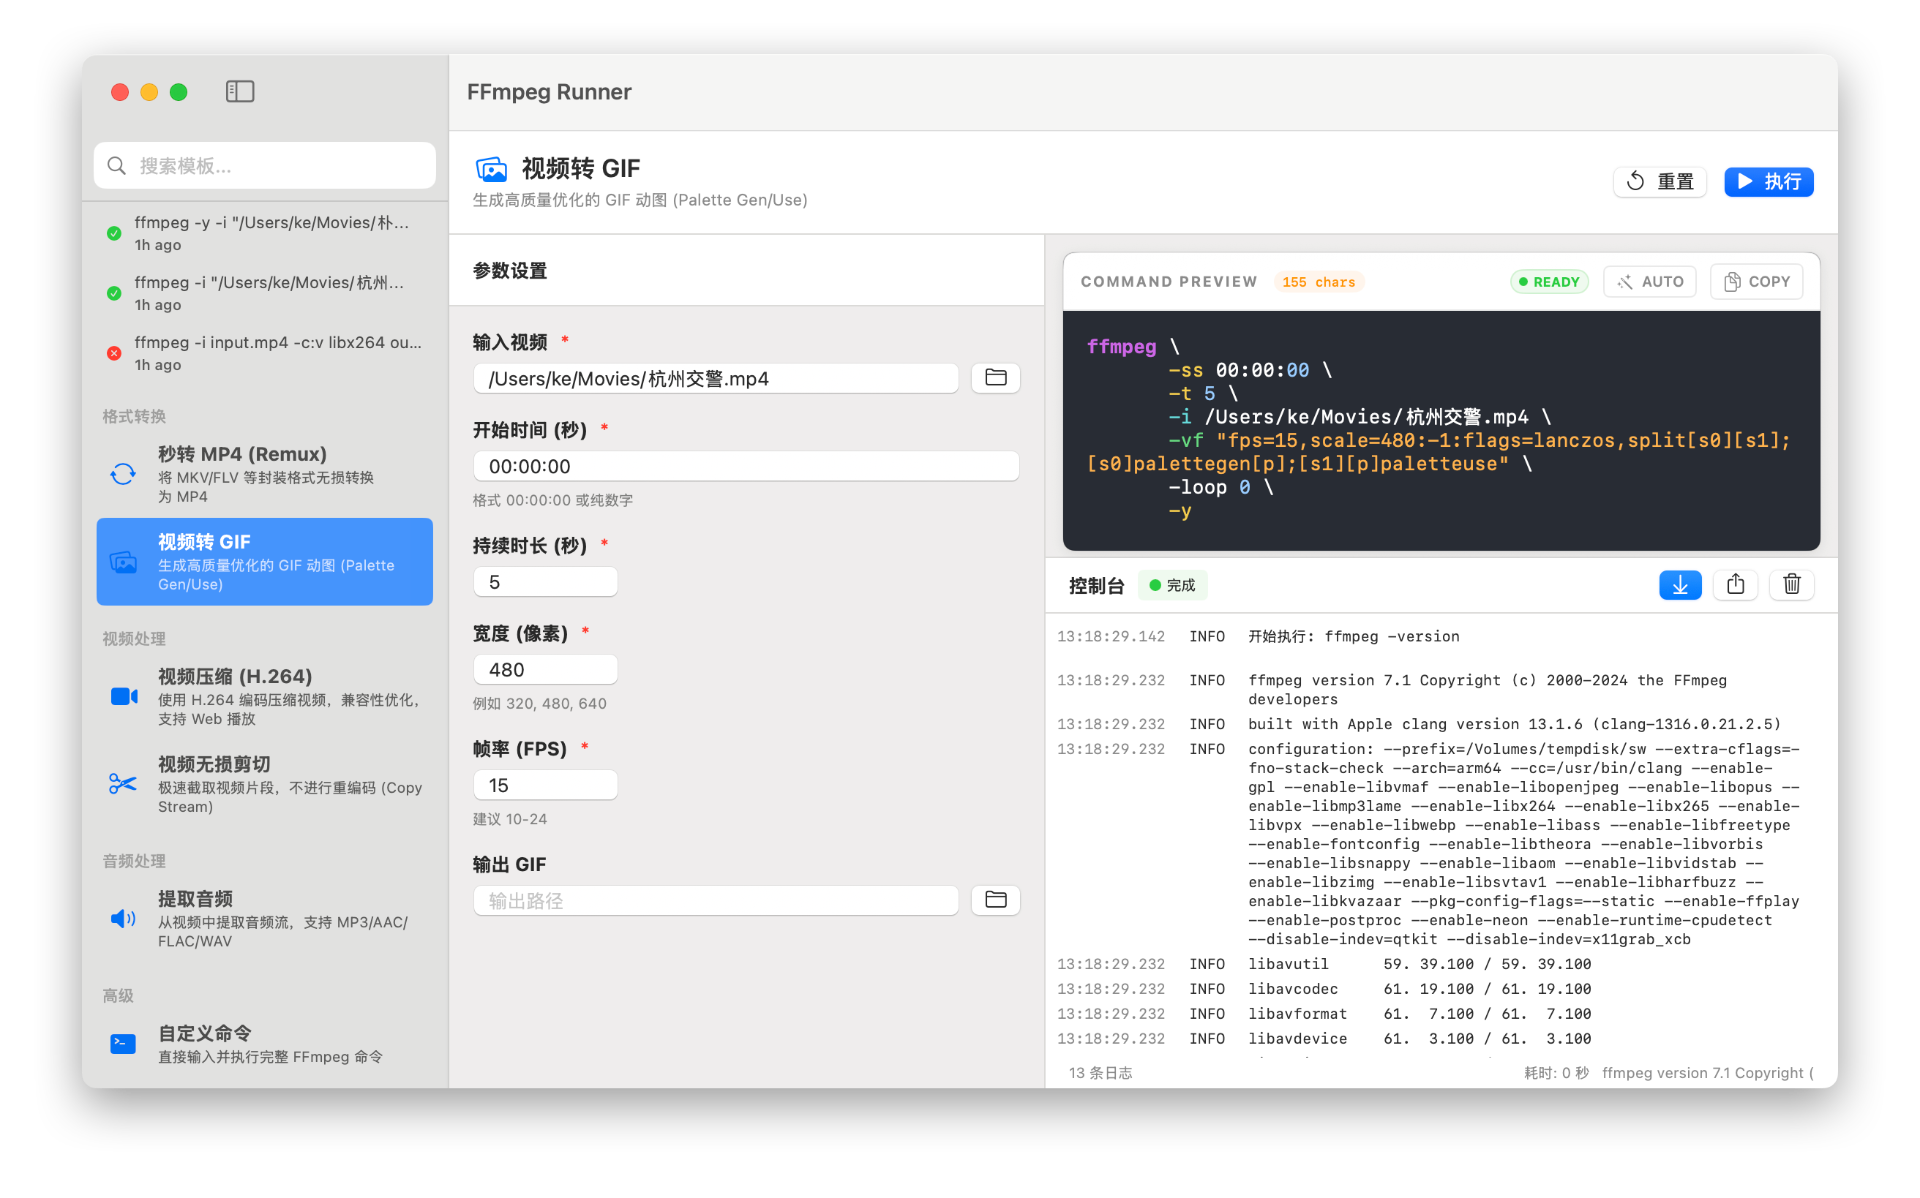This screenshot has height=1198, width=1920.
Task: Click the template search field
Action: coord(265,166)
